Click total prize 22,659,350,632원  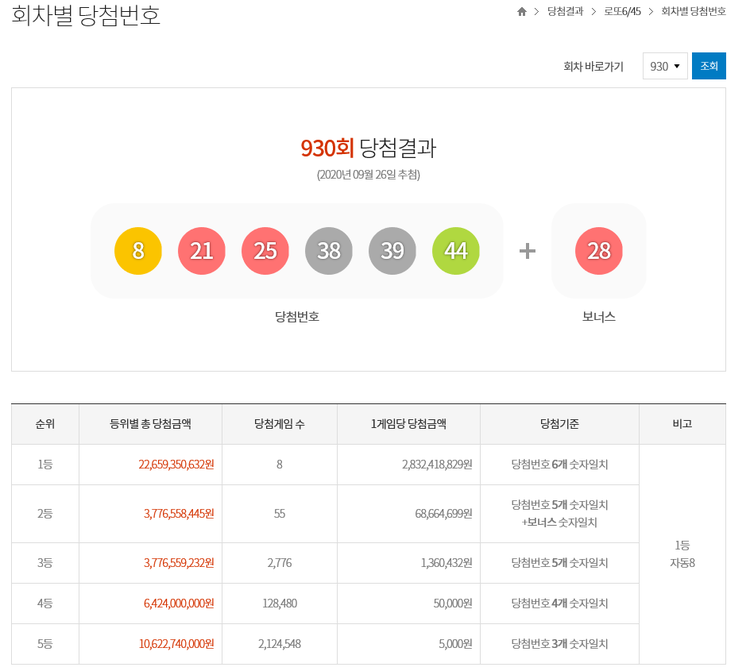(176, 464)
